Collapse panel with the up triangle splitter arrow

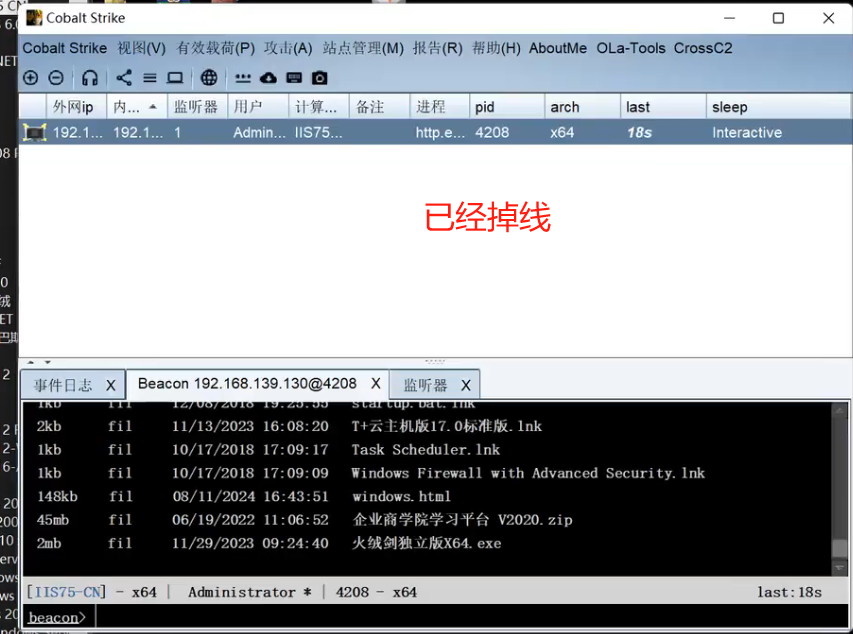point(31,362)
